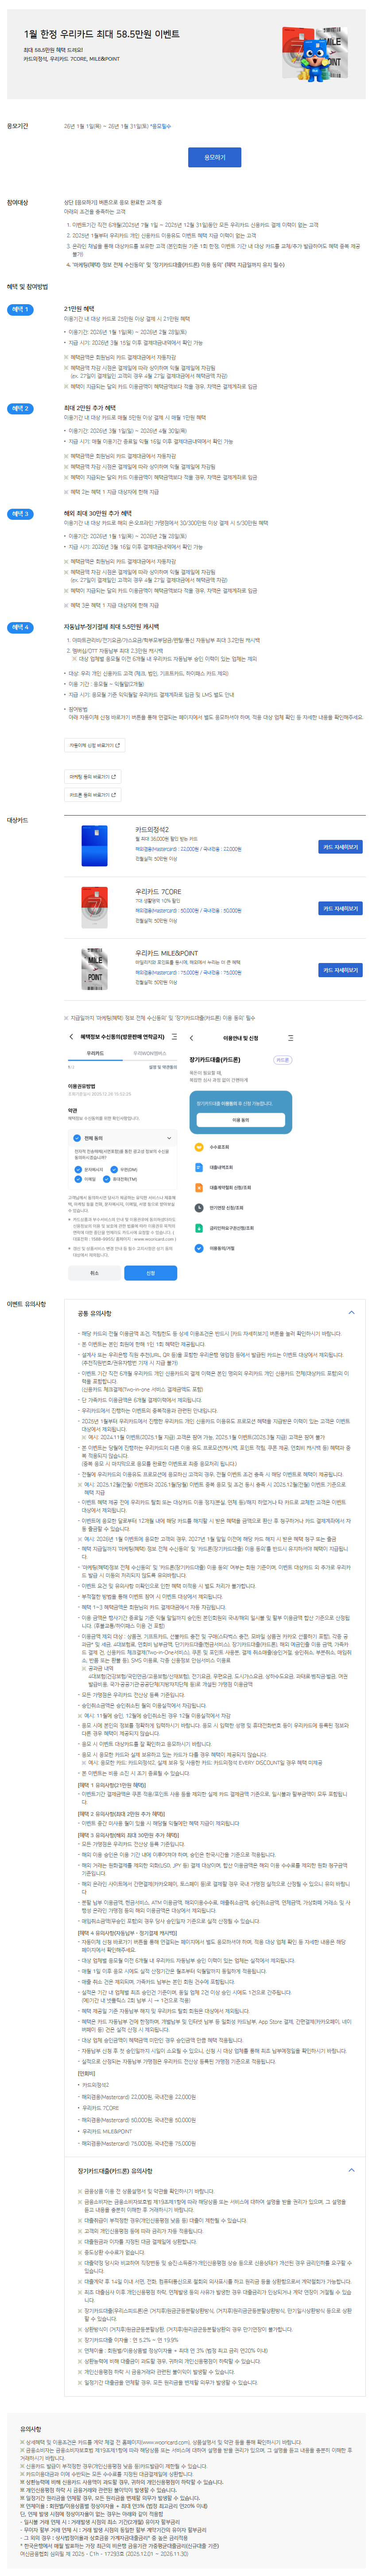
Task: Open 자동이체 신청 바로가기 link
Action: pyautogui.click(x=94, y=745)
